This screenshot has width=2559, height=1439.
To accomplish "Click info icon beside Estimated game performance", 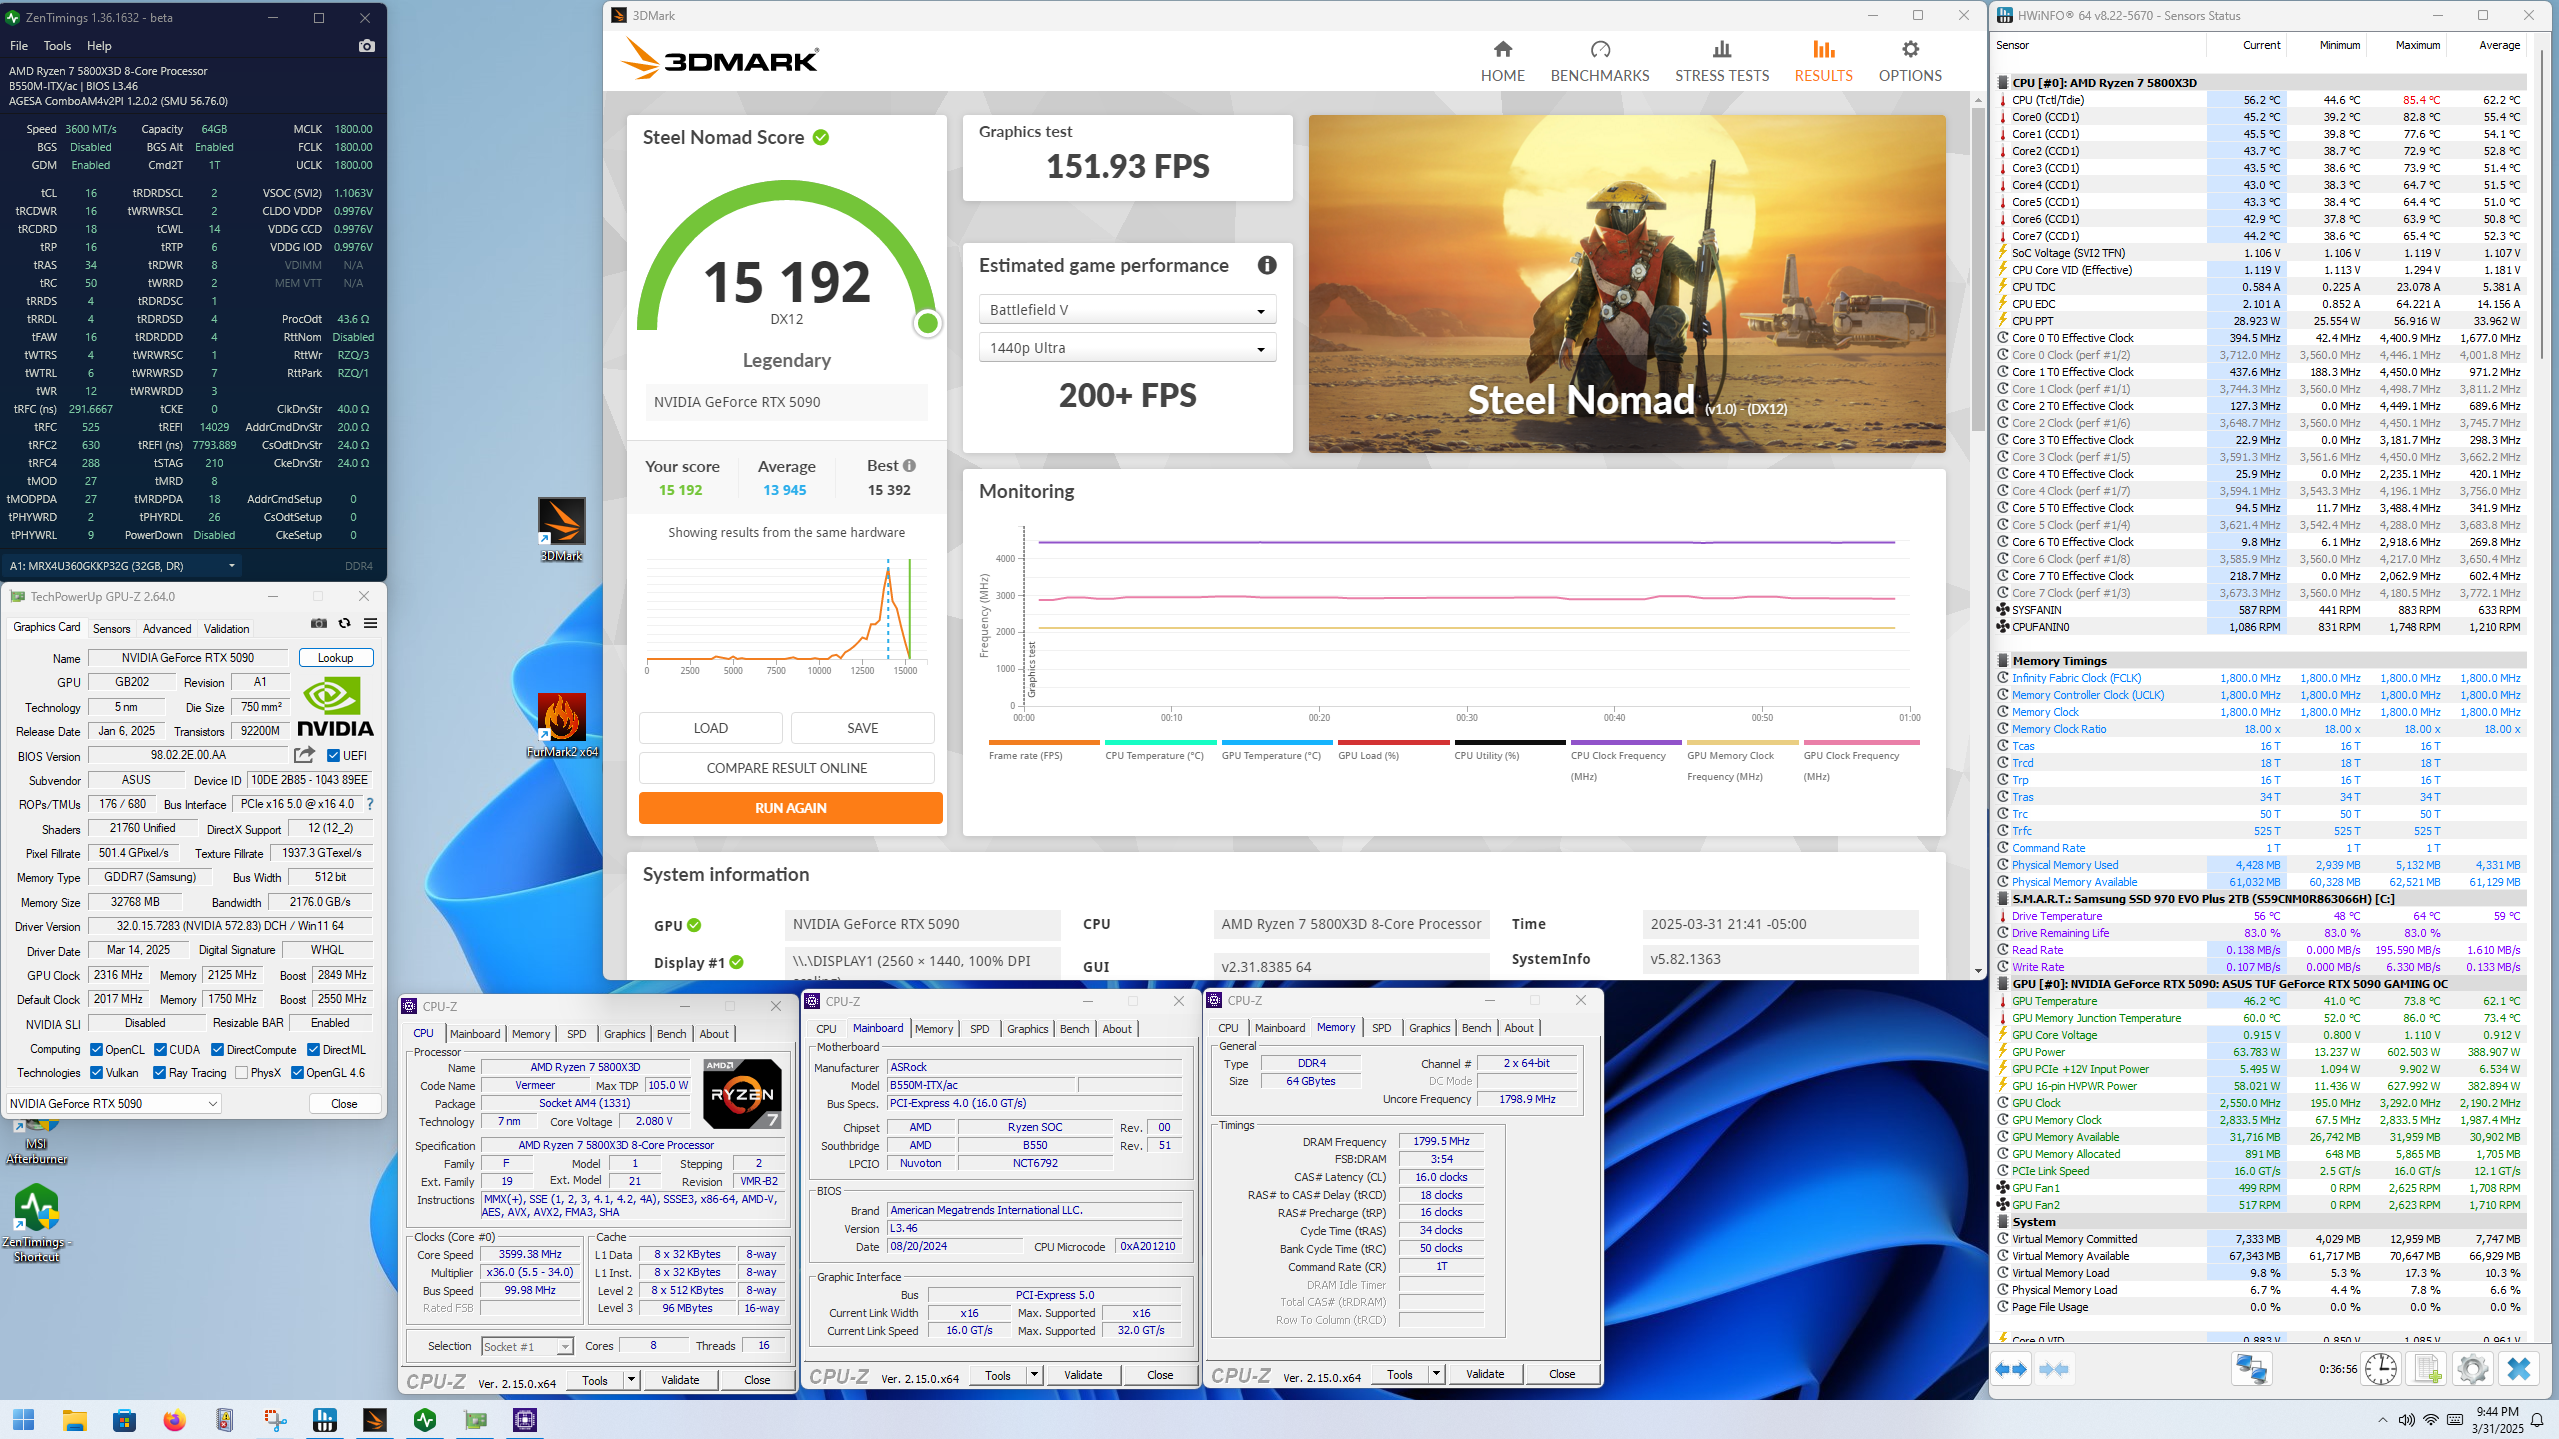I will [1266, 265].
